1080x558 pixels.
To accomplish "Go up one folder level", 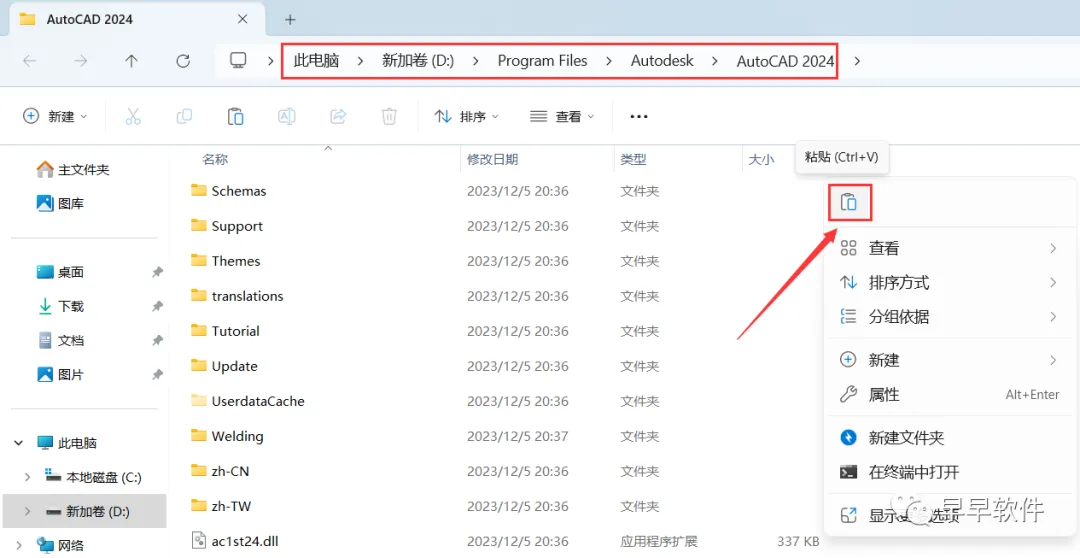I will (x=132, y=61).
